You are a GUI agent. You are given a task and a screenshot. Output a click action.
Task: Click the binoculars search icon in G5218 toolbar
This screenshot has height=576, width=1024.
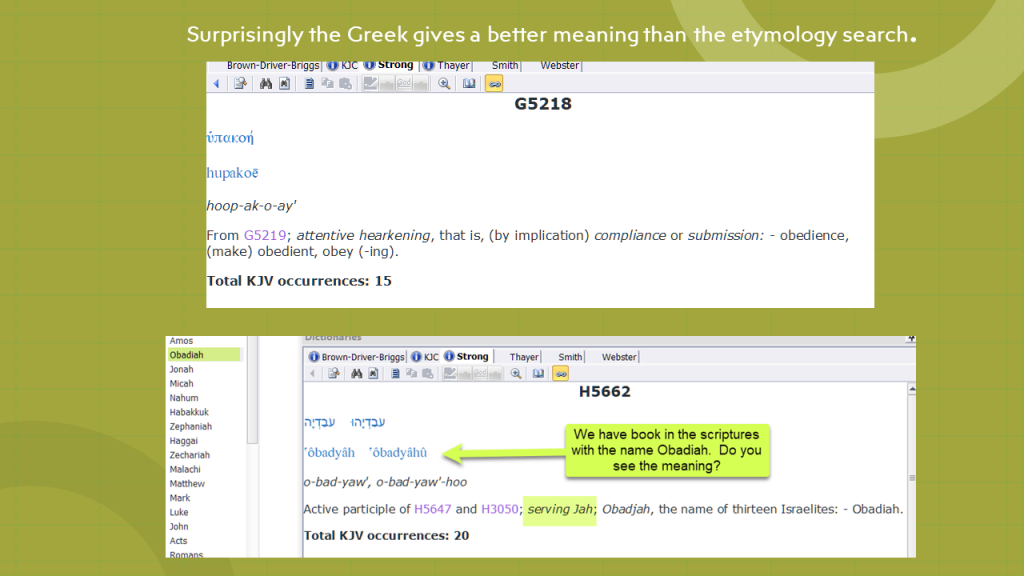click(x=266, y=84)
